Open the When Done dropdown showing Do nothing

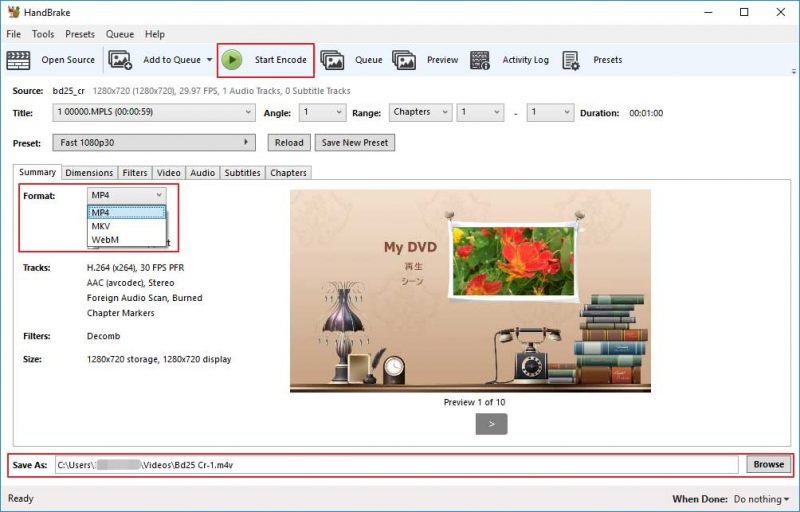[761, 499]
